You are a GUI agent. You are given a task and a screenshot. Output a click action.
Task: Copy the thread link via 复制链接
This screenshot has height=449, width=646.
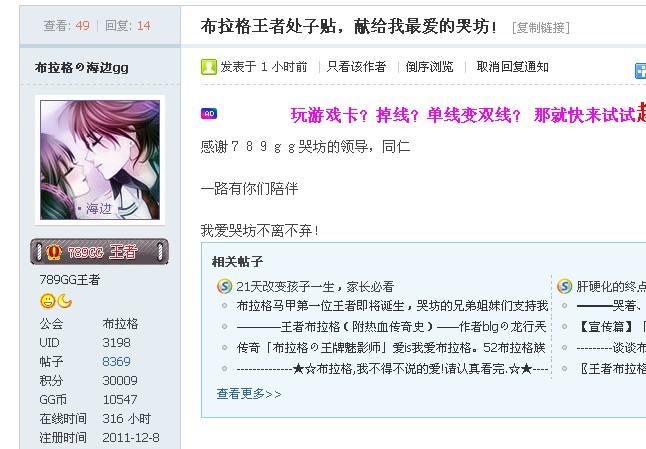tap(541, 28)
